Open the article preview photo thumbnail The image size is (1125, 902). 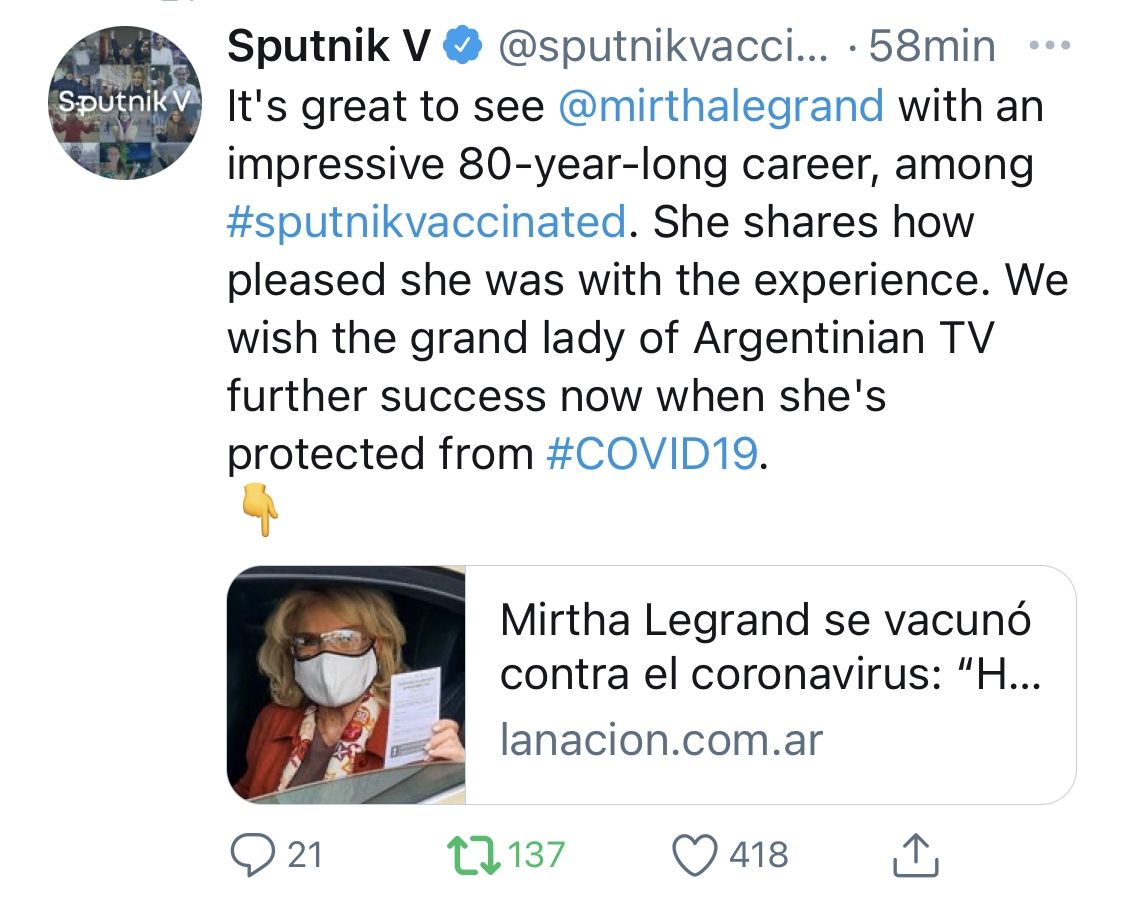(346, 685)
